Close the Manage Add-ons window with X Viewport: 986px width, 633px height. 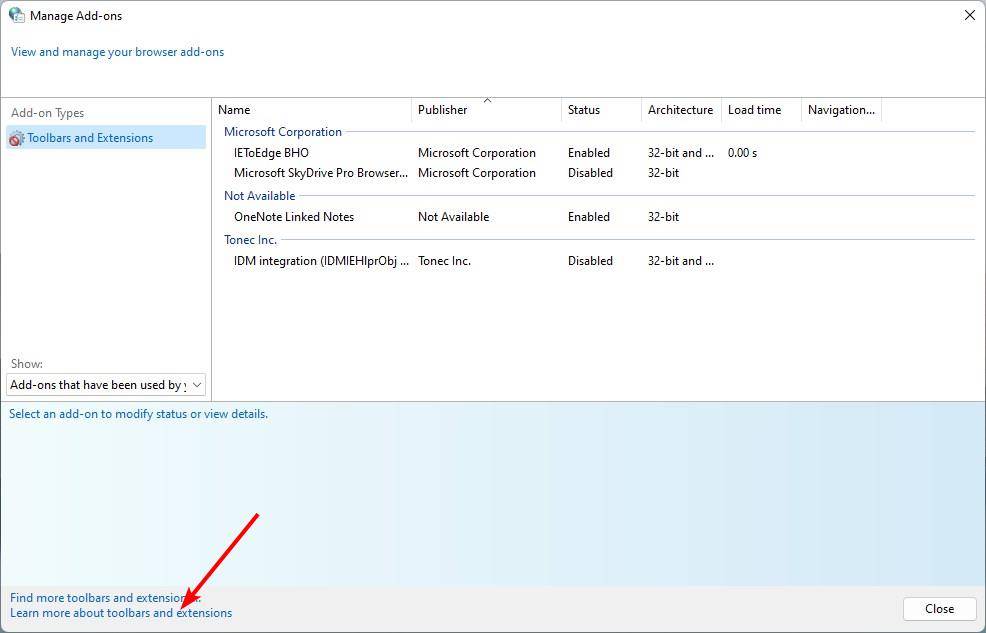click(x=968, y=16)
